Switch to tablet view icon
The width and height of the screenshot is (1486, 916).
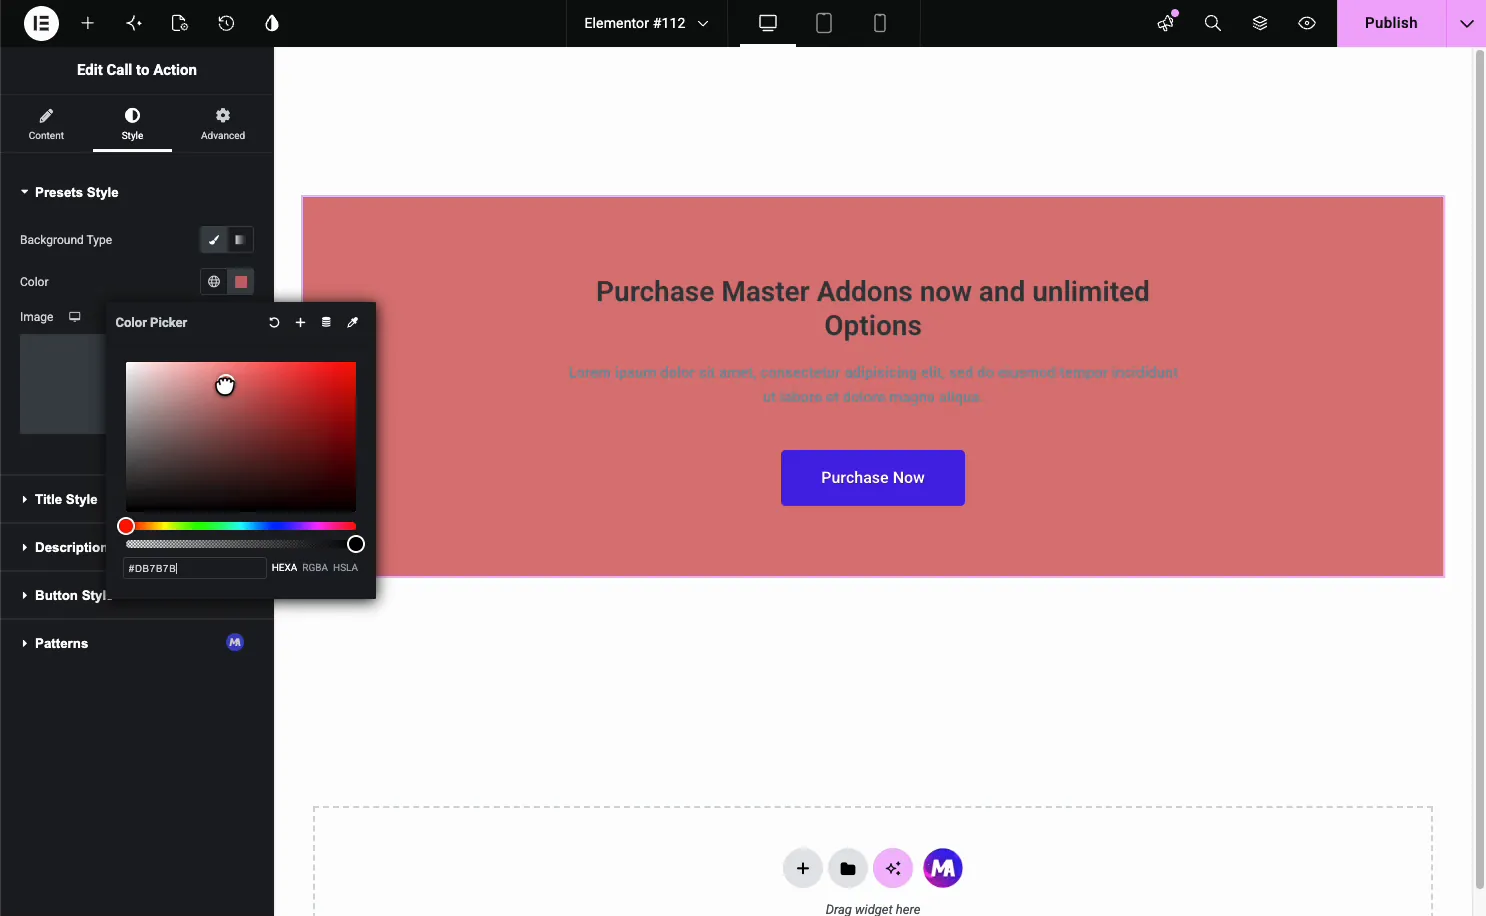coord(824,23)
